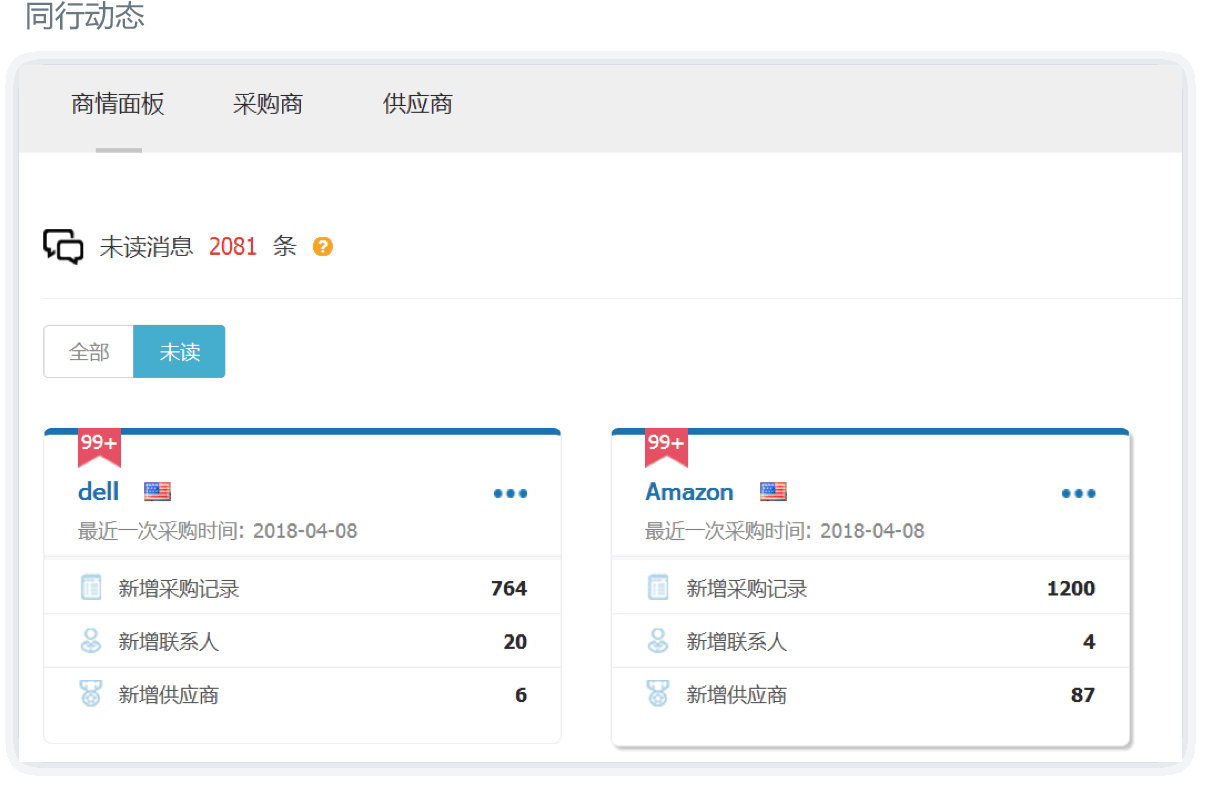Open the three-dot menu on Amazon card
This screenshot has height=785, width=1211.
1078,493
